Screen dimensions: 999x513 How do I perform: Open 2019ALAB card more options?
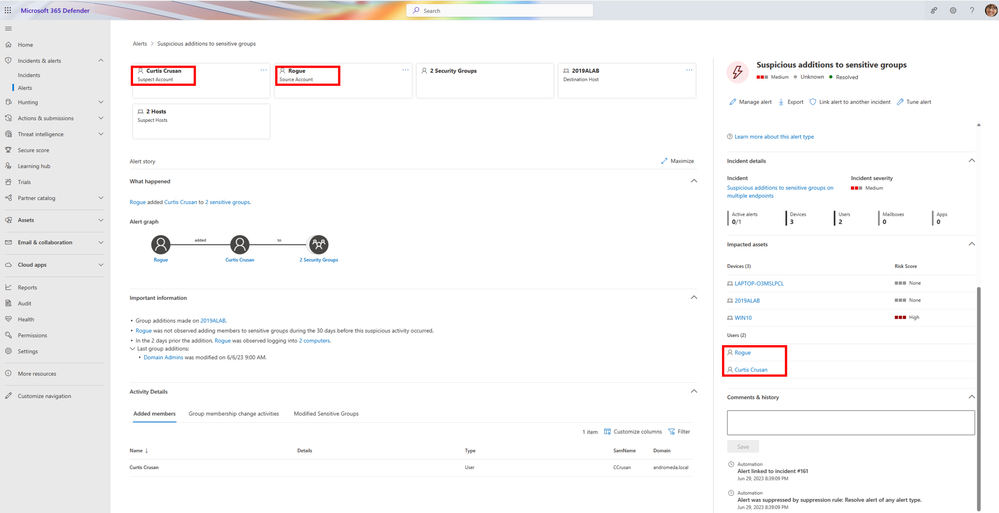pos(689,70)
